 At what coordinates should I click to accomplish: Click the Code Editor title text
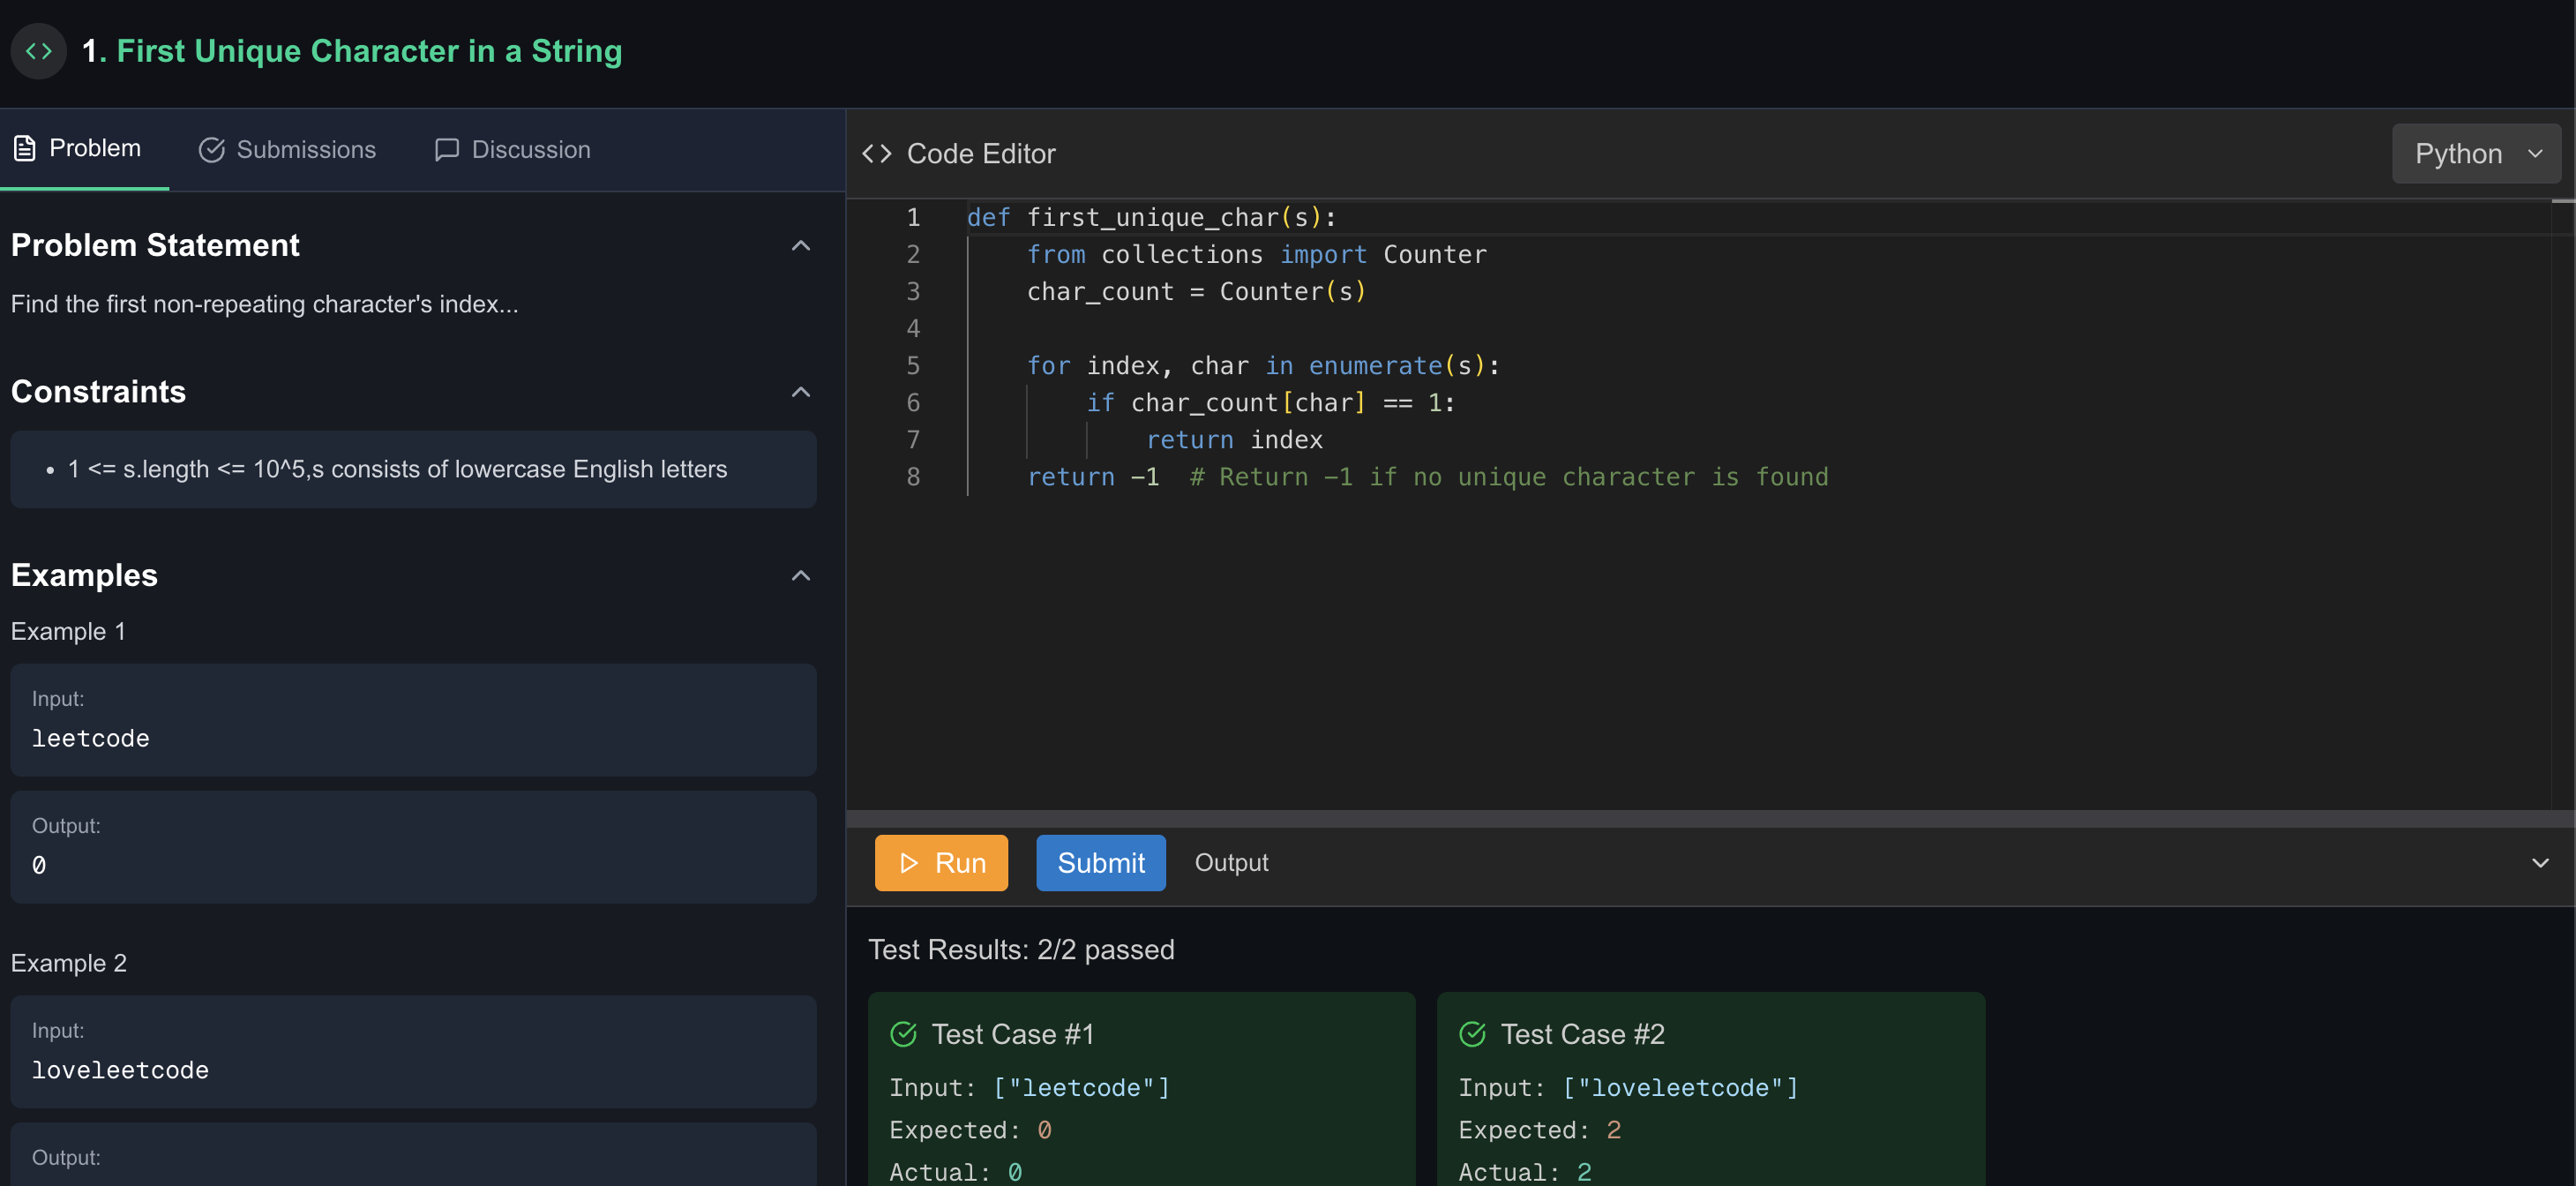click(981, 154)
